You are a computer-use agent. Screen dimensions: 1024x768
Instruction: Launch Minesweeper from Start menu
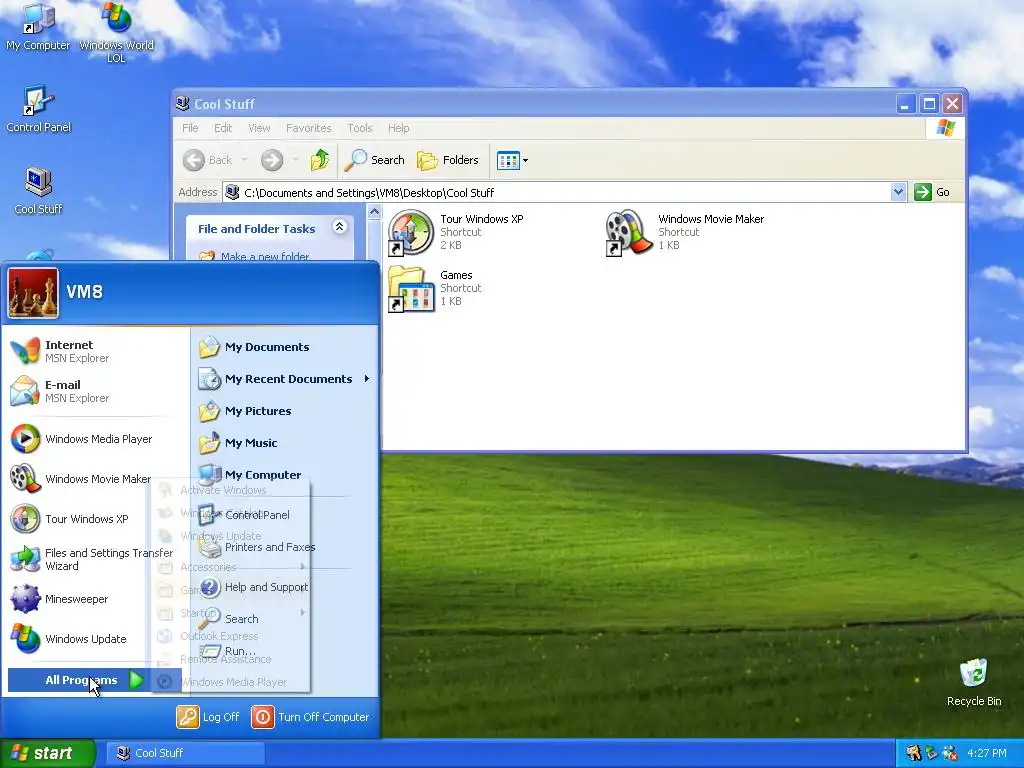(x=95, y=599)
